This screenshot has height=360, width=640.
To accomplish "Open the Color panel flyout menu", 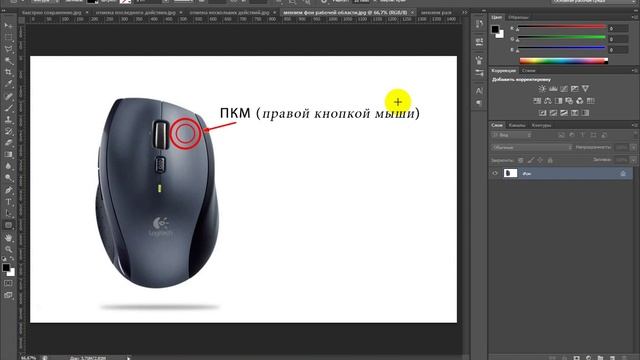I will pos(634,18).
